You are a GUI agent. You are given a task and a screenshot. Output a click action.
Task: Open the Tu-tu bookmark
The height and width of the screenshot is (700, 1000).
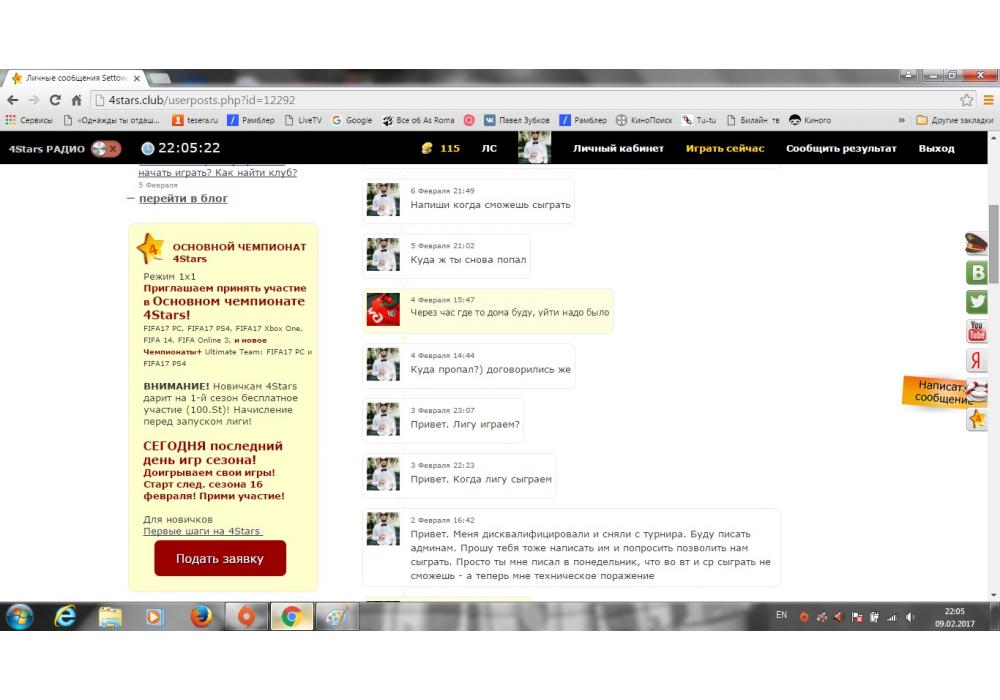click(x=699, y=120)
